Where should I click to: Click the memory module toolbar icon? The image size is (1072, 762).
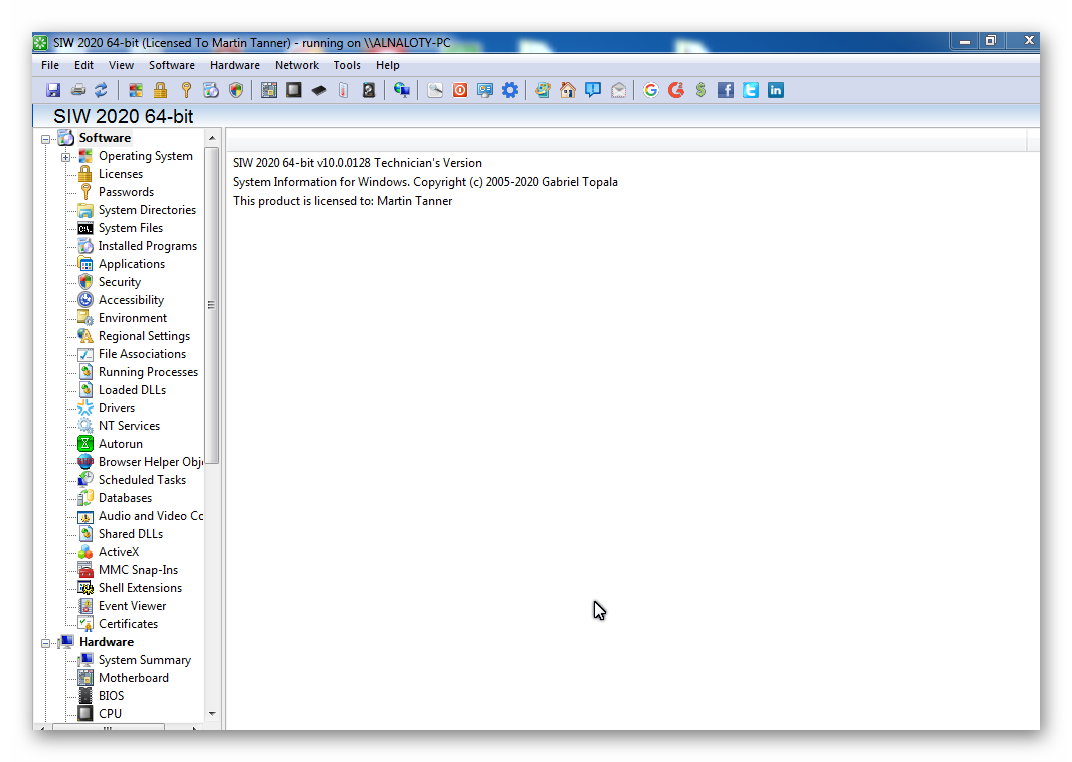point(319,90)
